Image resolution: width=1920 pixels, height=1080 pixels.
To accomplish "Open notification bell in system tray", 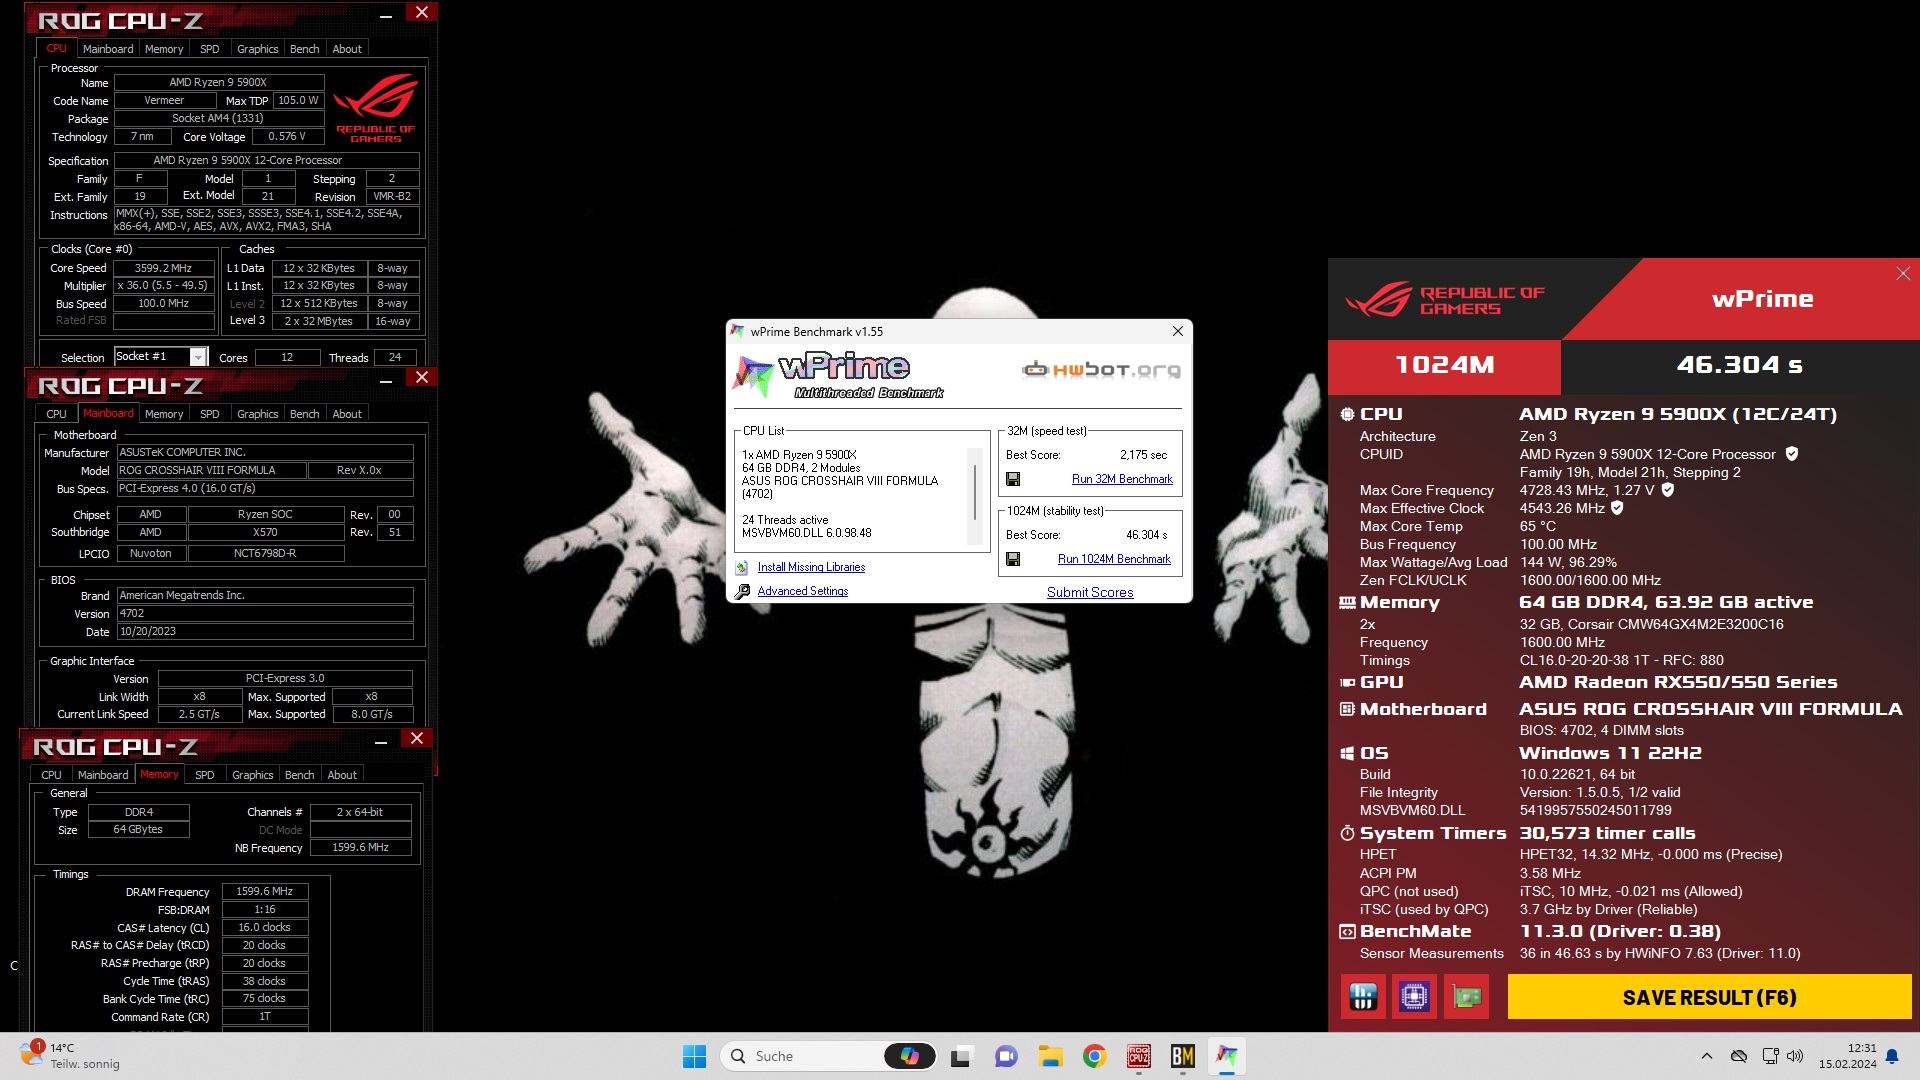I will 1892,1056.
